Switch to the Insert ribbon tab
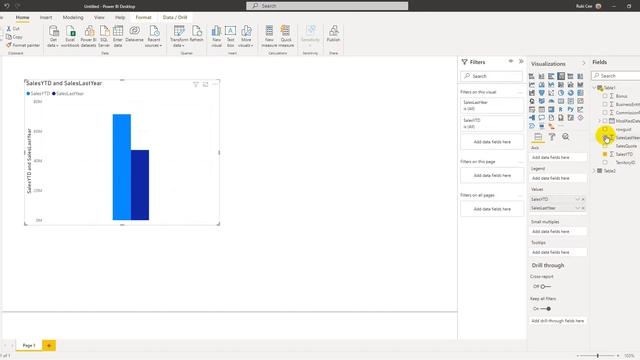The height and width of the screenshot is (360, 640). click(x=46, y=18)
